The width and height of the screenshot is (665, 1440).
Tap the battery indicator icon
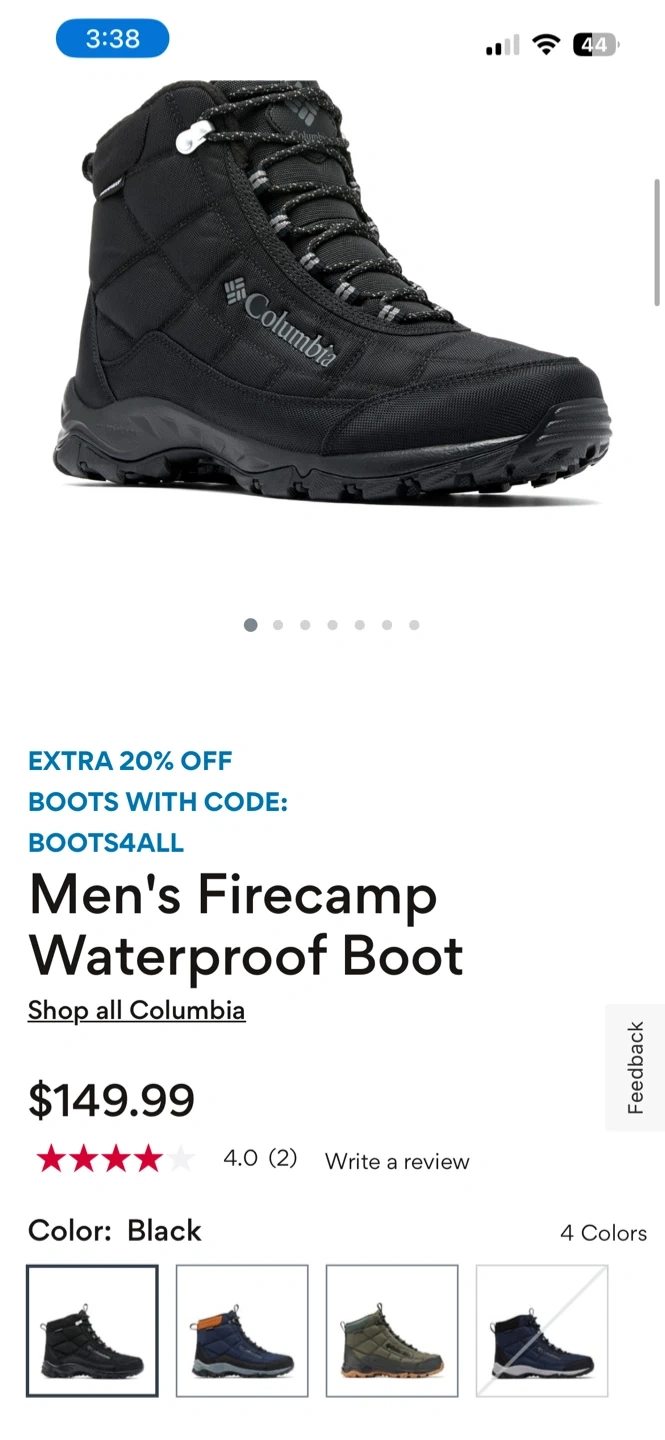pyautogui.click(x=596, y=45)
